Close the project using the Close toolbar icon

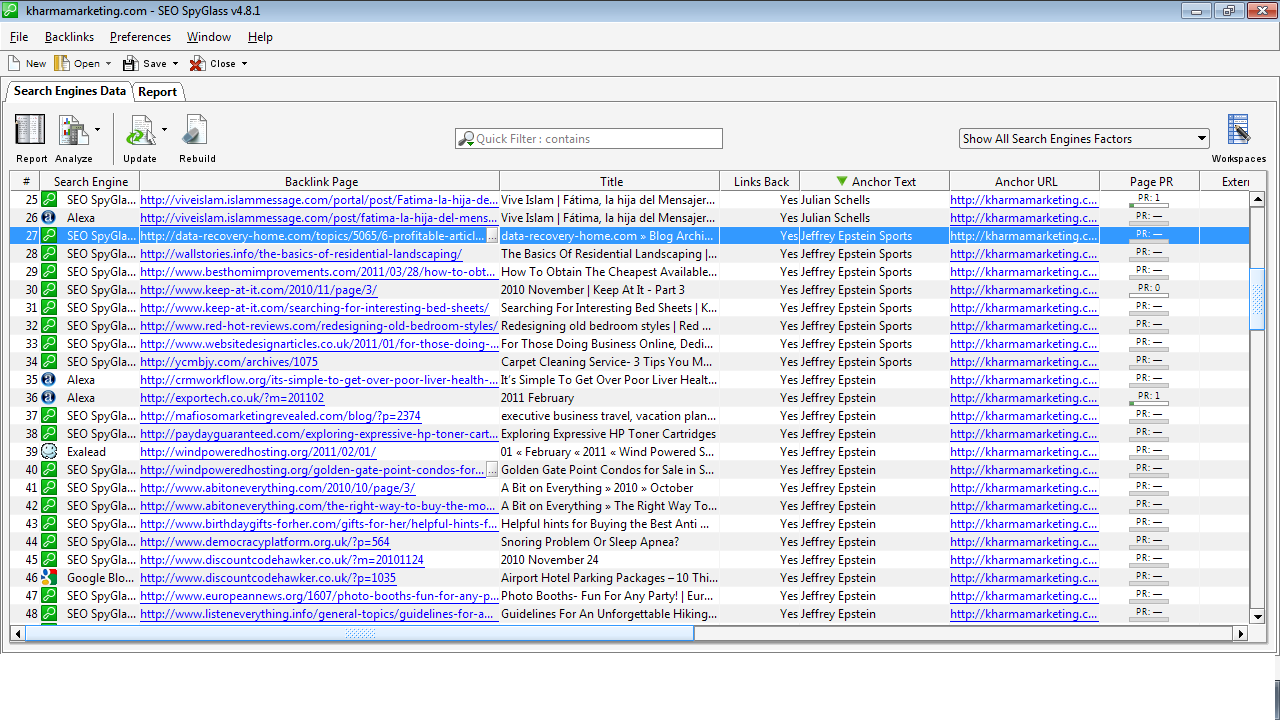pos(197,63)
